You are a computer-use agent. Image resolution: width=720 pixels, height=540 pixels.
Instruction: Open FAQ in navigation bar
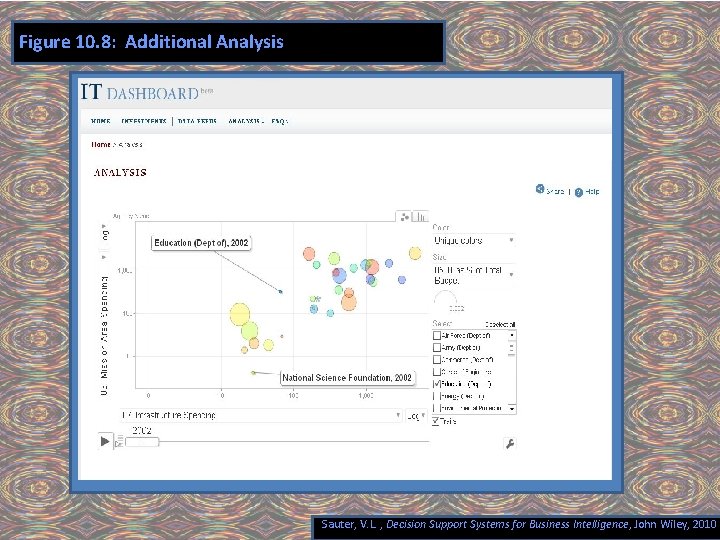(279, 121)
